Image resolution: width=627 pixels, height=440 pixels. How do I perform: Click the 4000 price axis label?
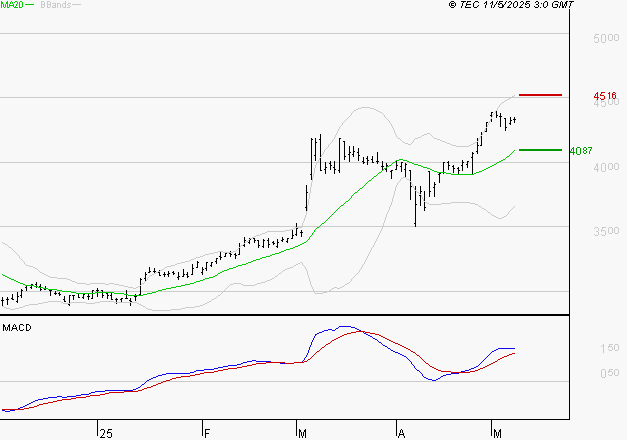coord(606,167)
